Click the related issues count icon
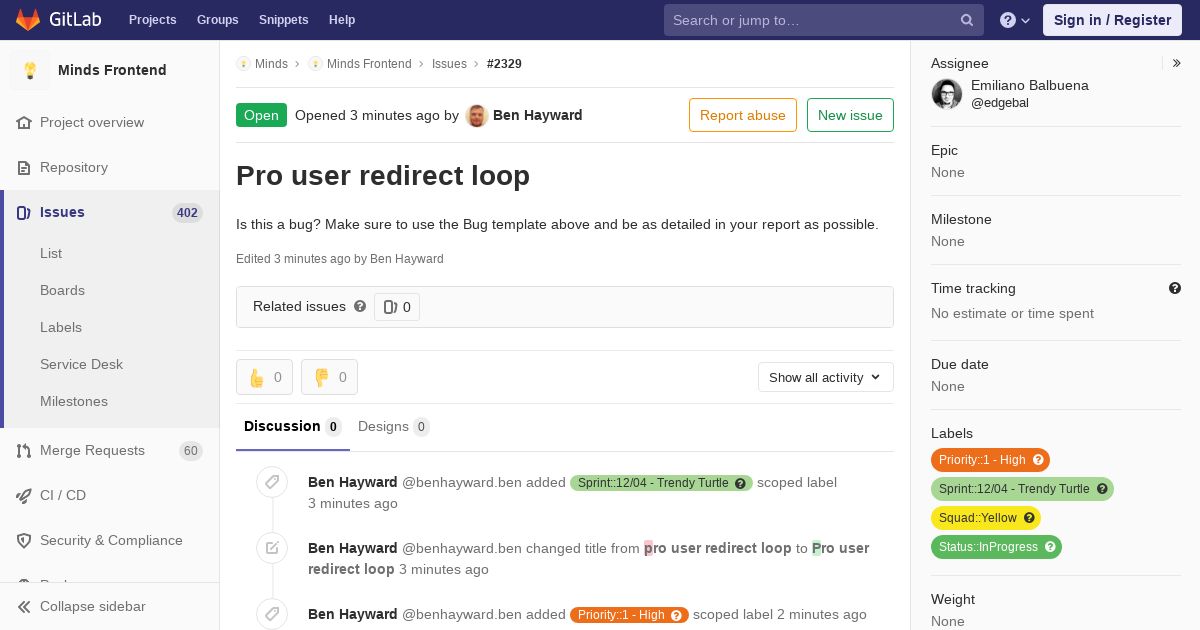Viewport: 1200px width, 630px height. tap(390, 307)
